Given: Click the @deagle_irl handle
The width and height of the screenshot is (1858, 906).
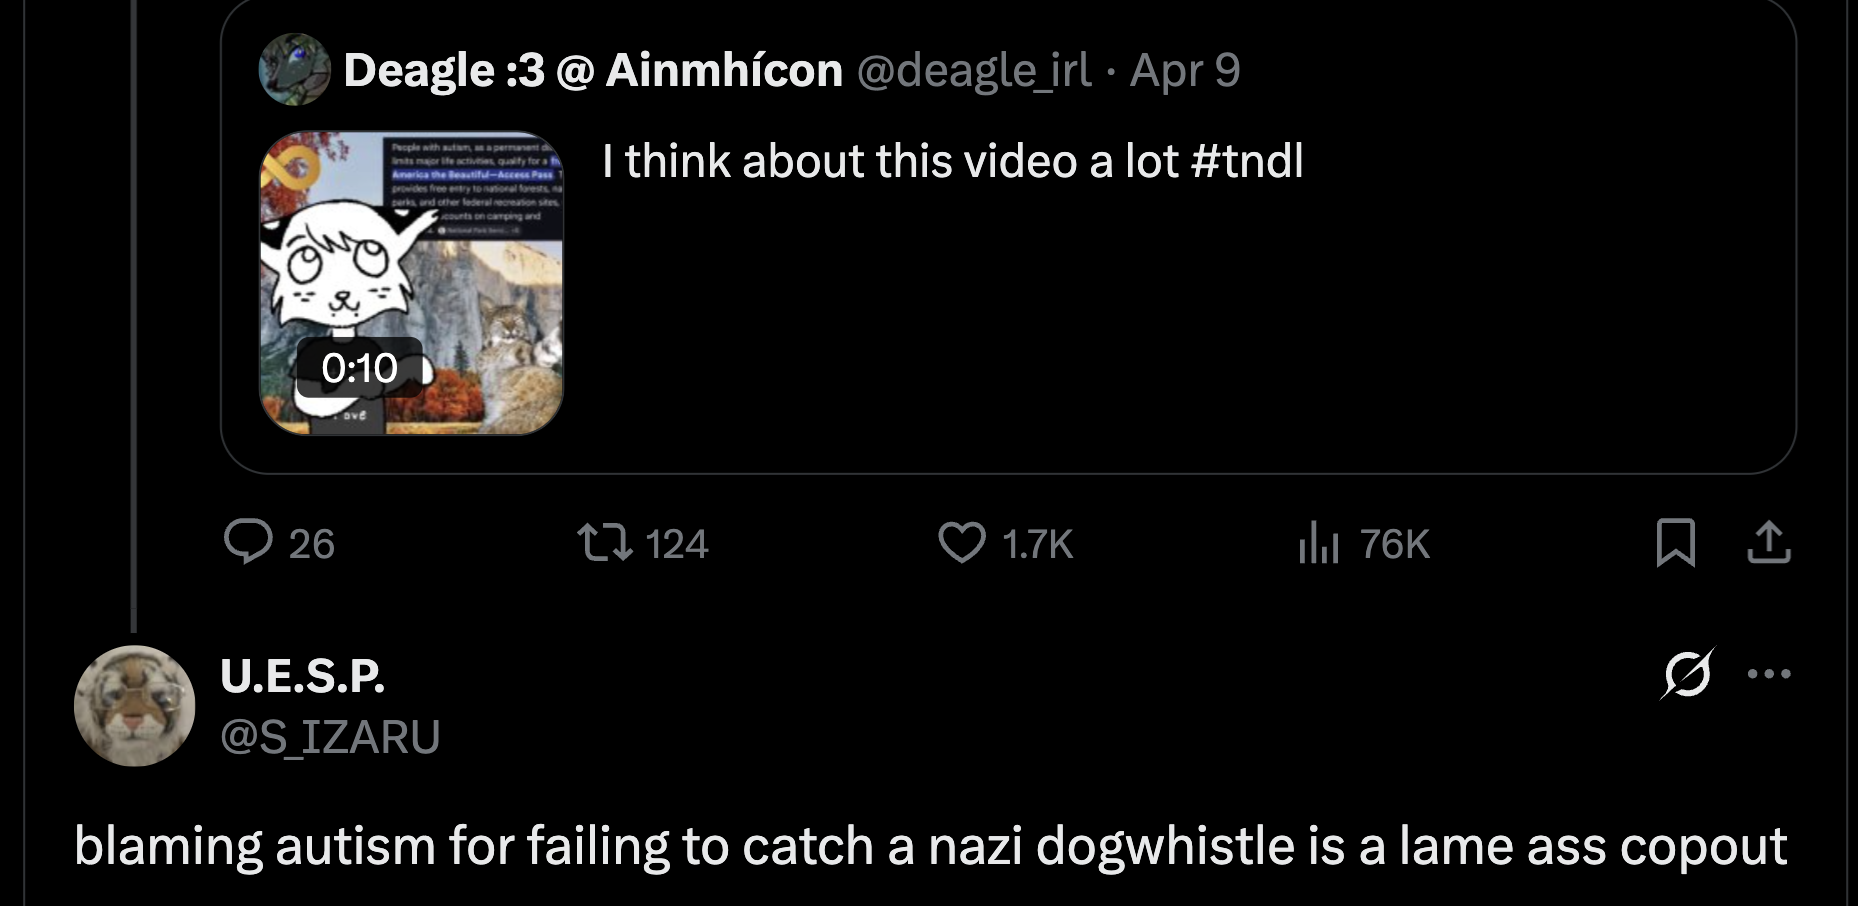Looking at the screenshot, I should click(x=974, y=70).
